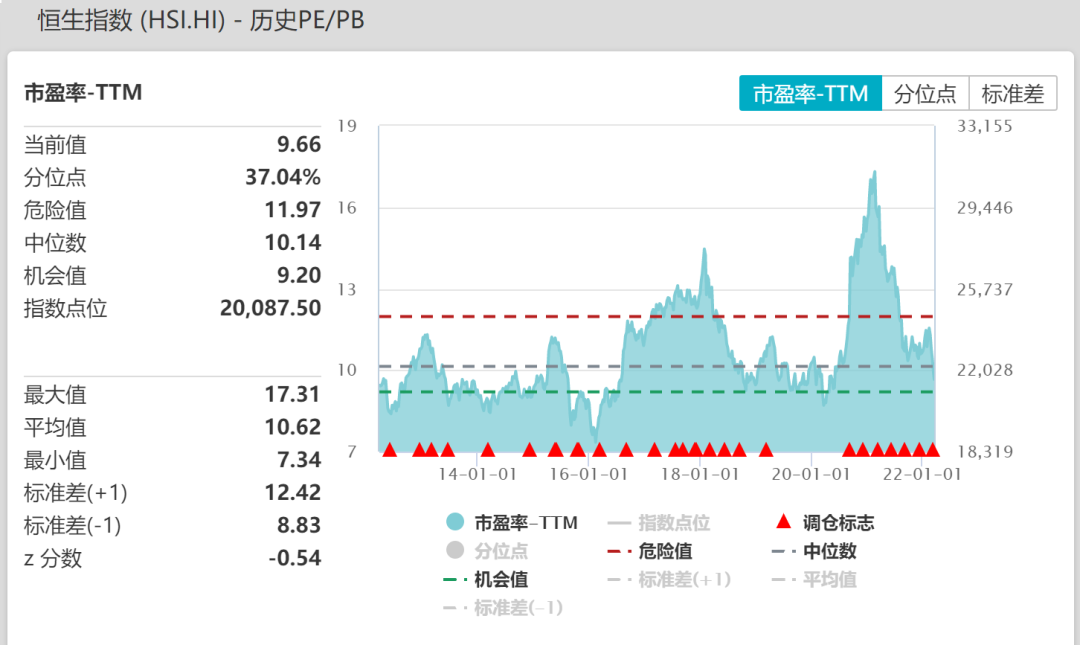Viewport: 1080px width, 645px height.
Task: Switch to the 标准差 tab
Action: coord(1012,93)
